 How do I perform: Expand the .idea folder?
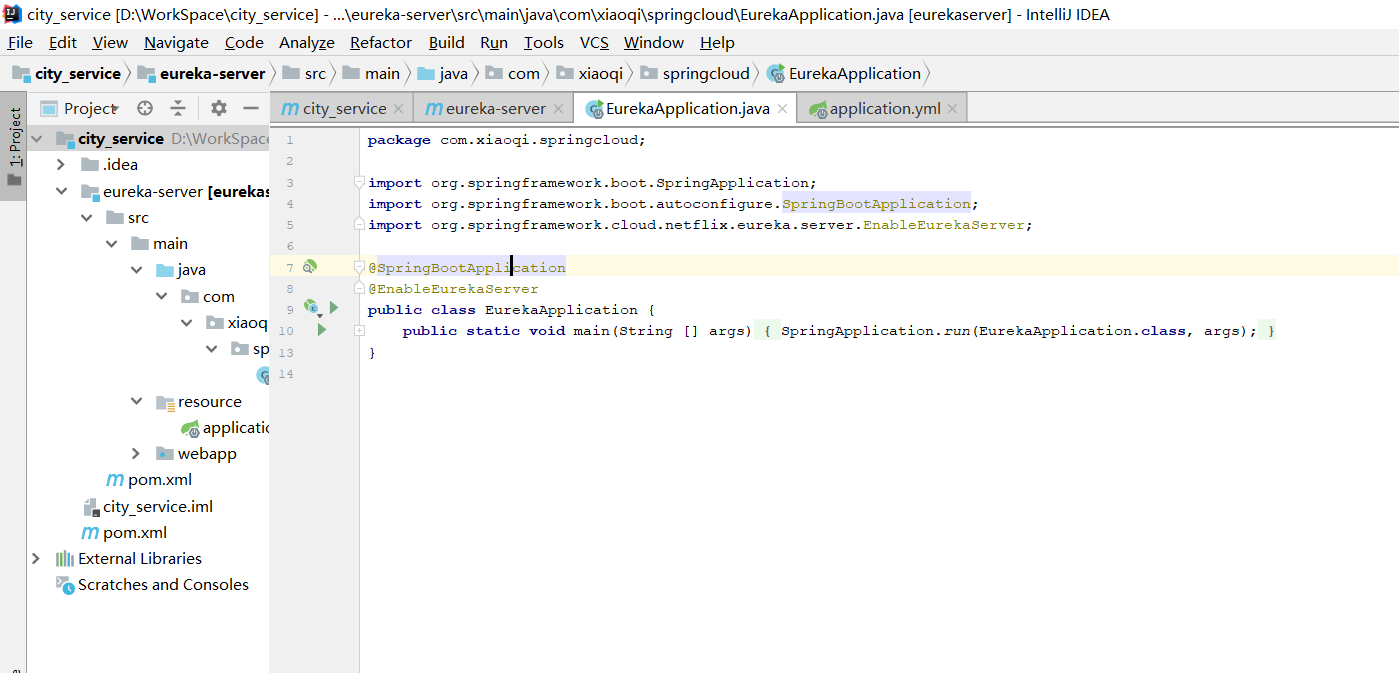tap(61, 164)
